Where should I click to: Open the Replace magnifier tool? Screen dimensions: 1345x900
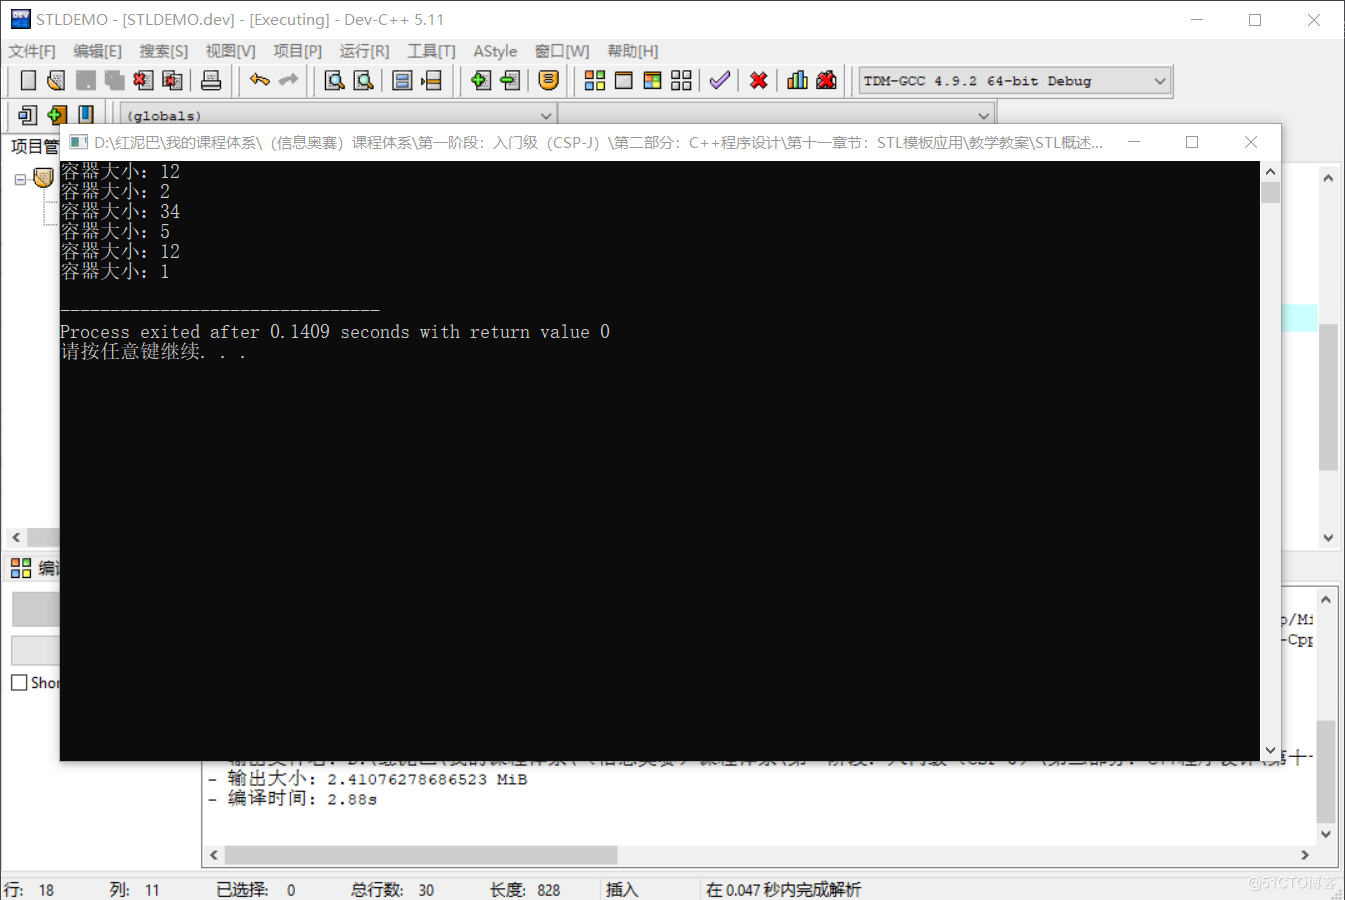(x=364, y=81)
